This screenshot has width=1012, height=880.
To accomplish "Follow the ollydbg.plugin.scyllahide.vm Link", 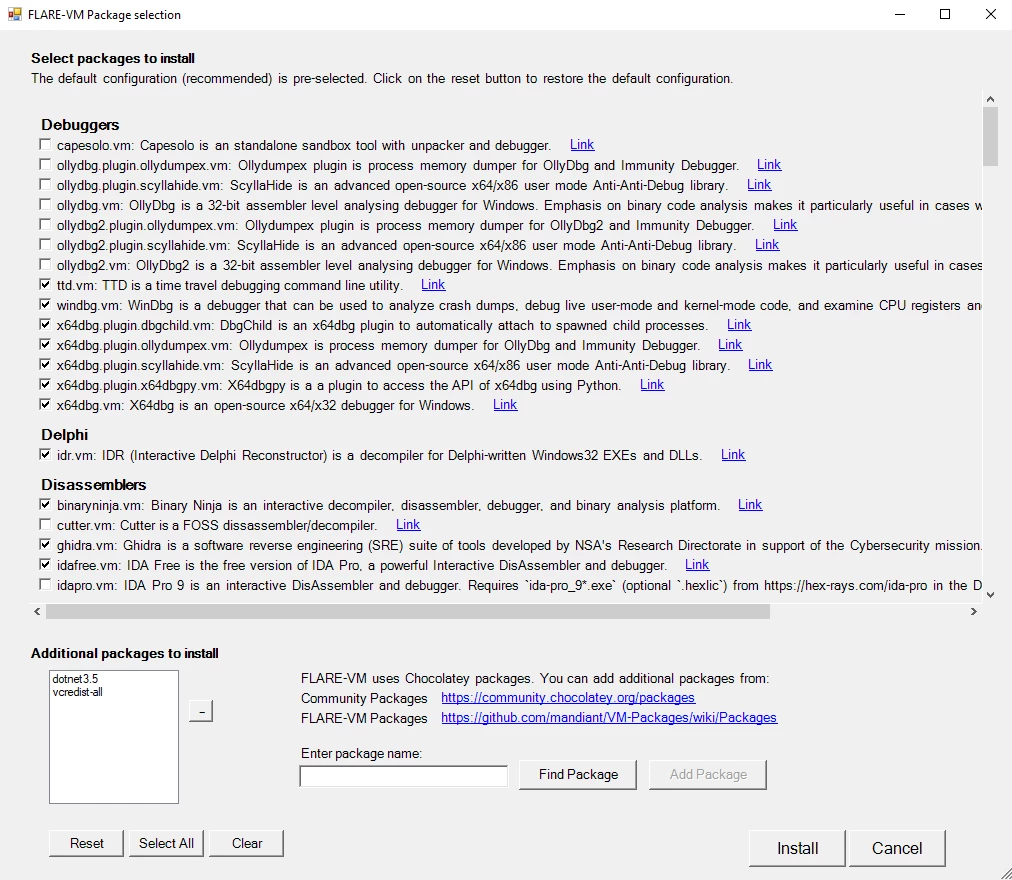I will (x=759, y=185).
